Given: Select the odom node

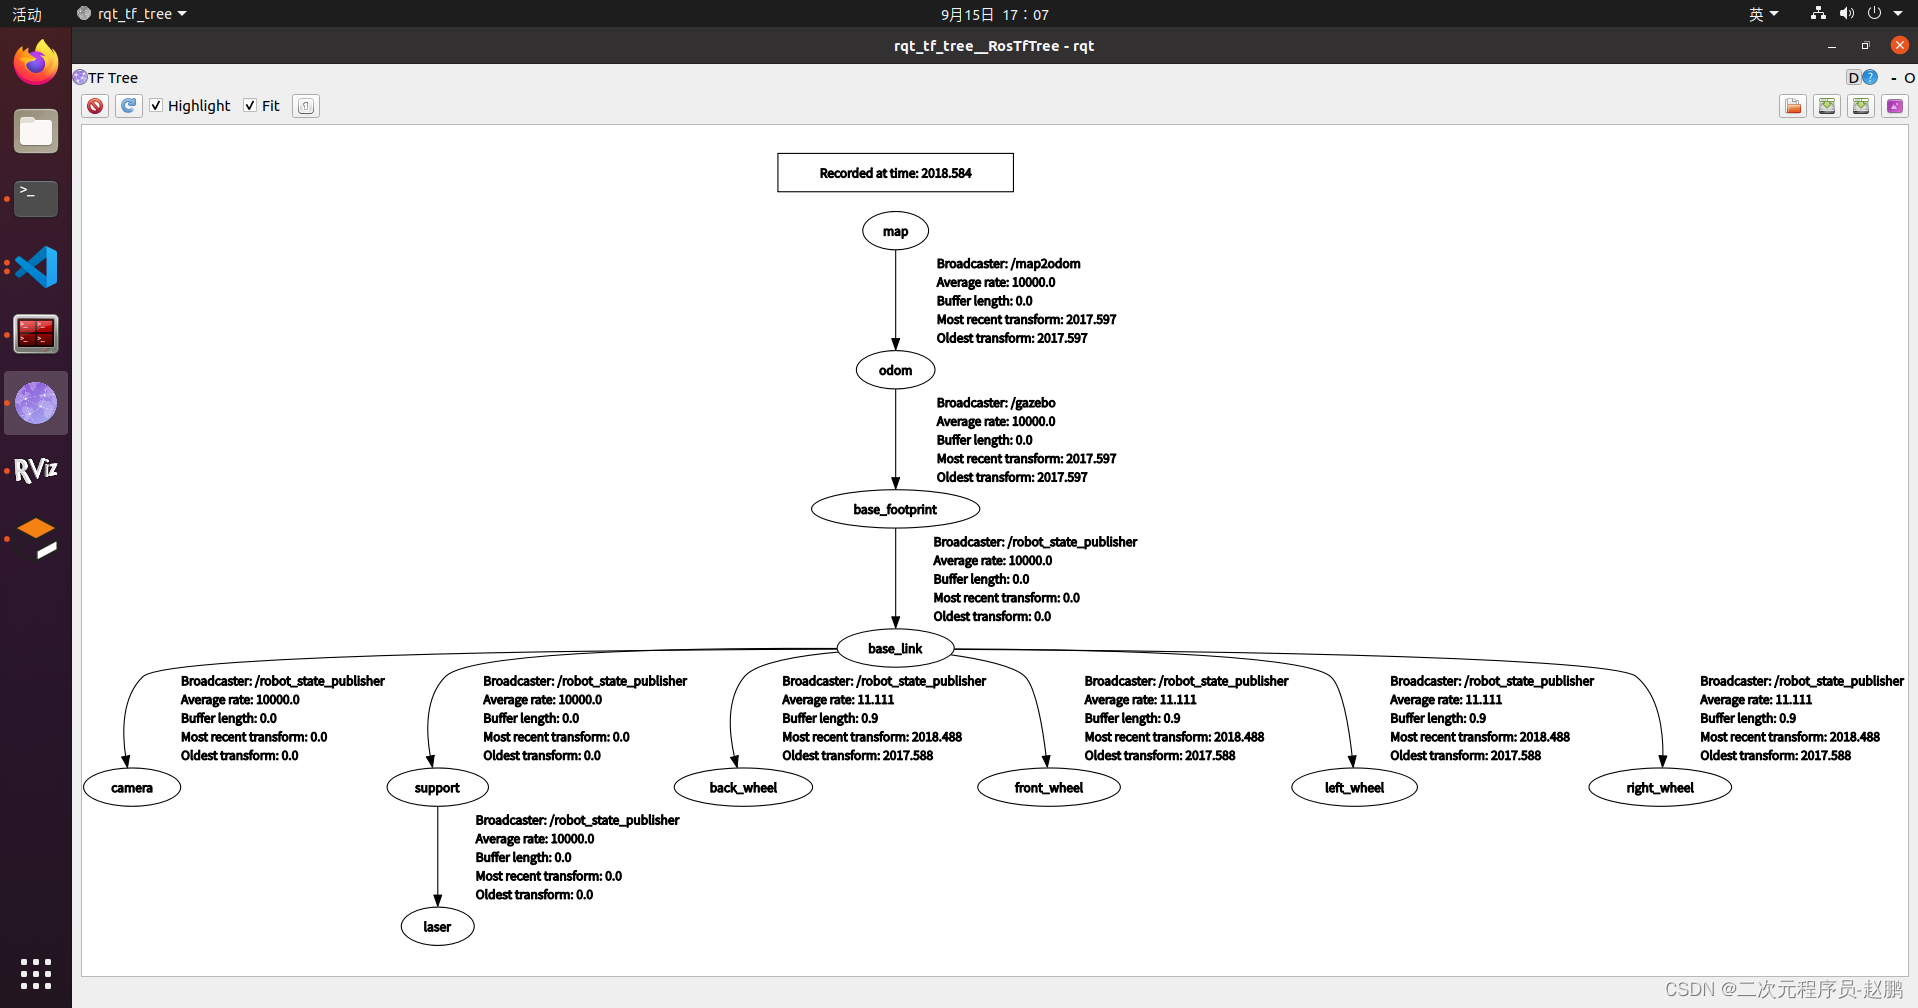Looking at the screenshot, I should pyautogui.click(x=895, y=370).
